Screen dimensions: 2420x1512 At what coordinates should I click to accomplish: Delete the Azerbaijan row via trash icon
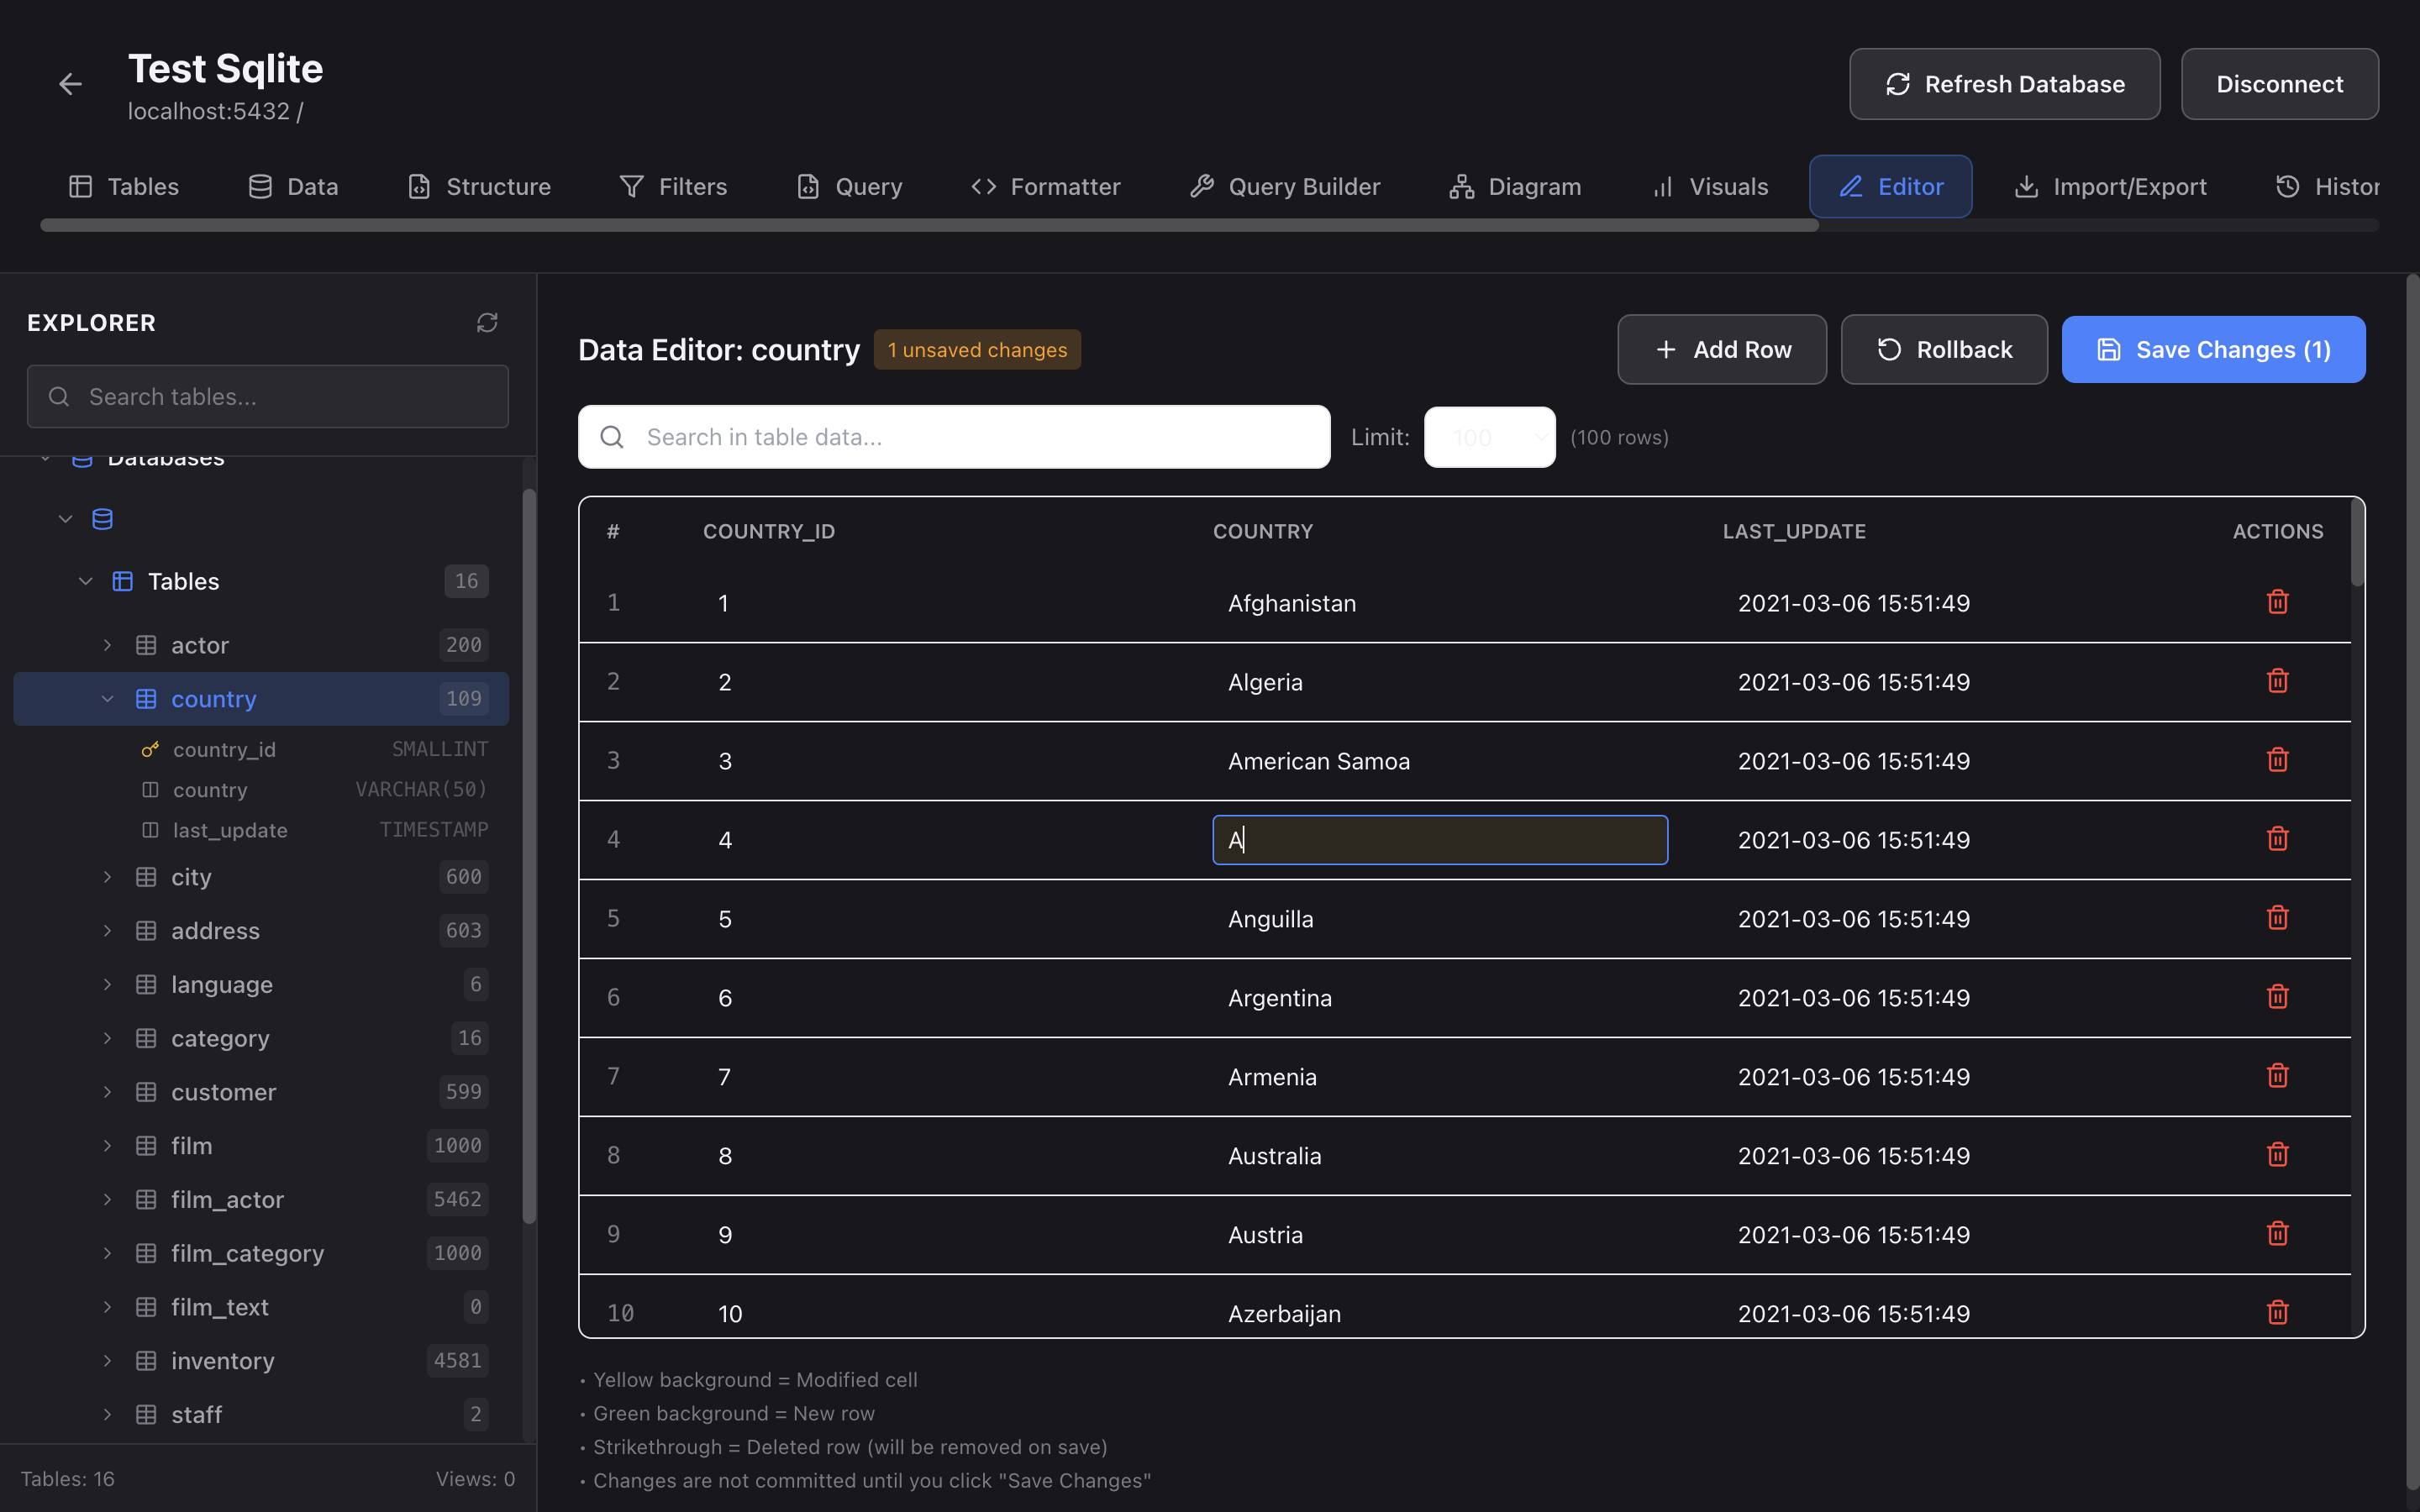pos(2277,1312)
